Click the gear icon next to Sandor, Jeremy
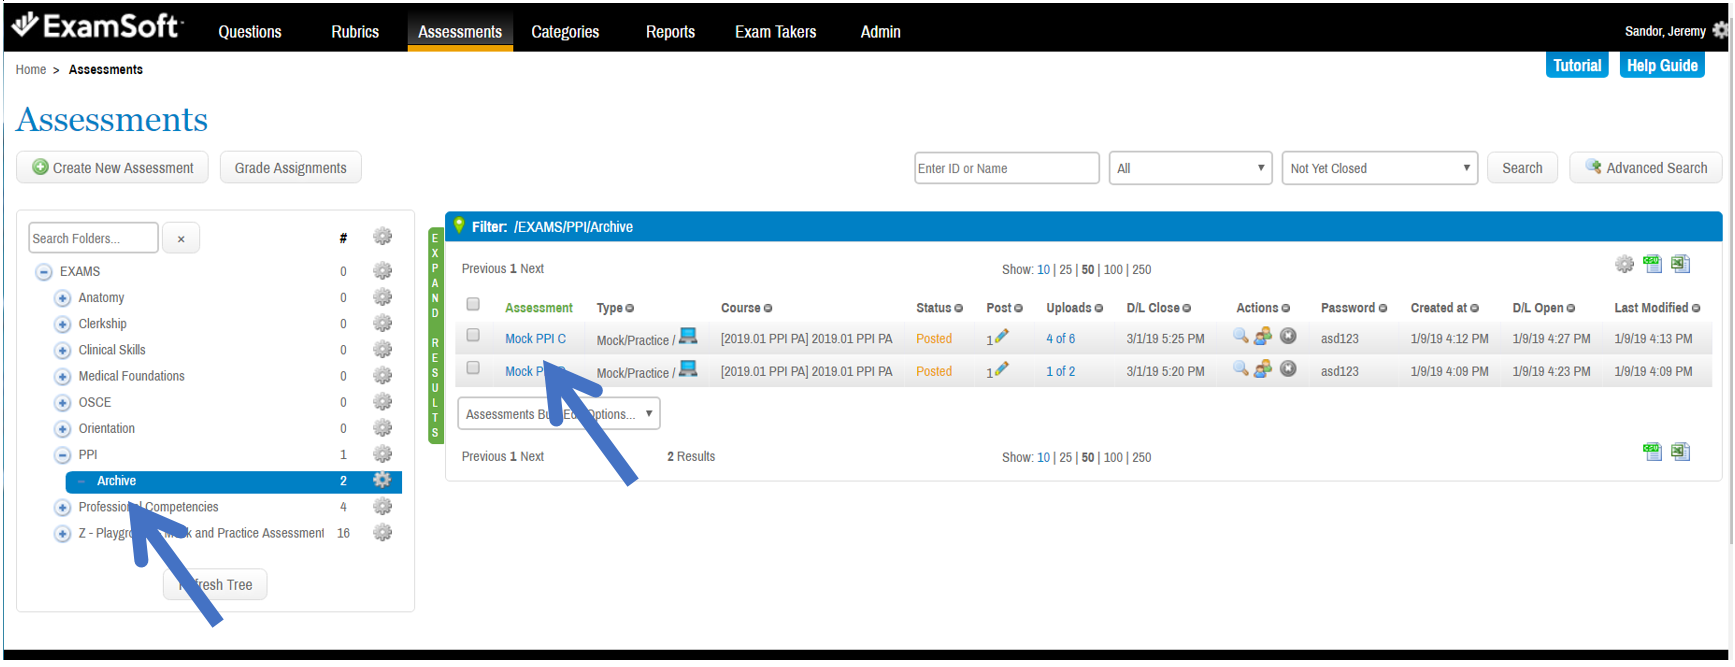 point(1720,31)
